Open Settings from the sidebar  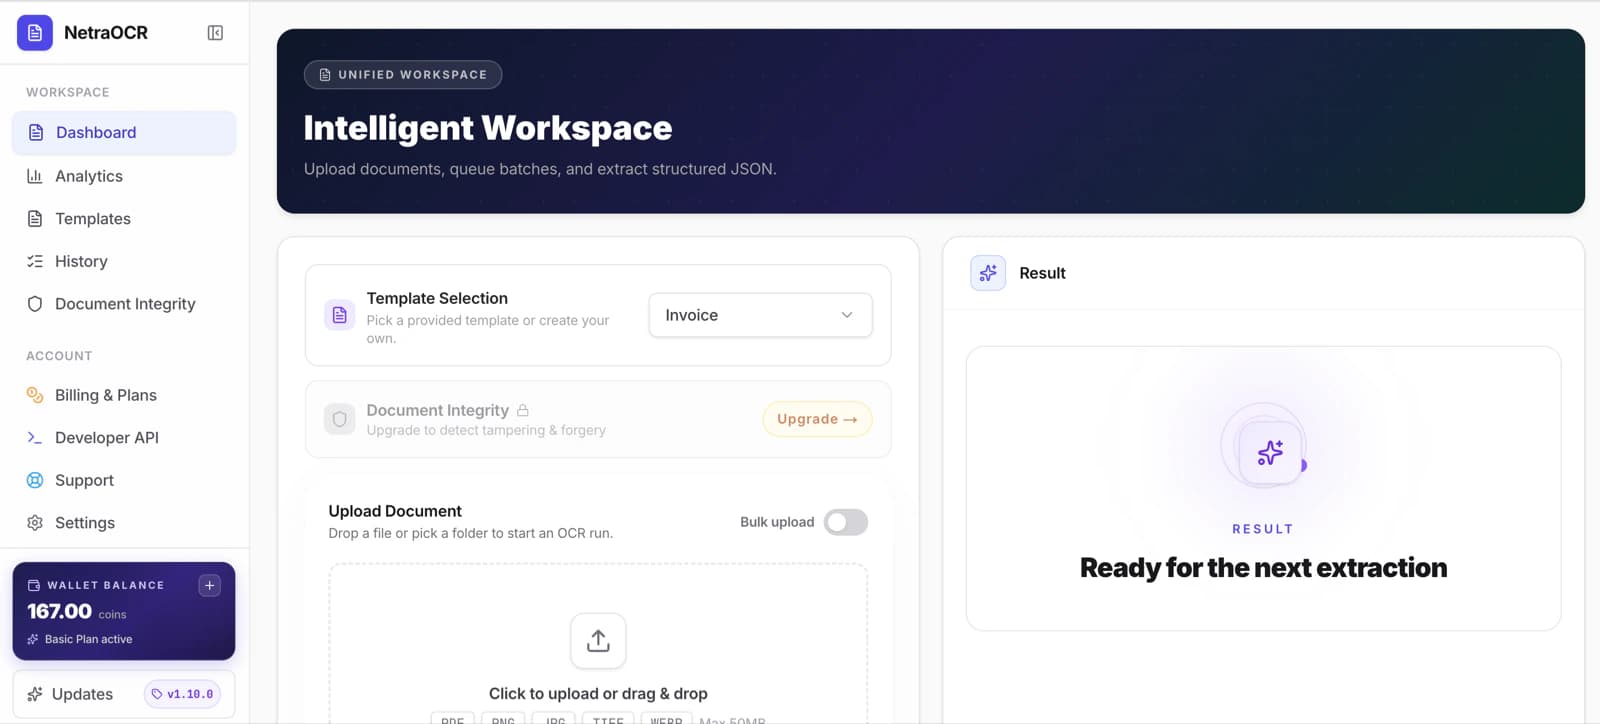tap(124, 523)
